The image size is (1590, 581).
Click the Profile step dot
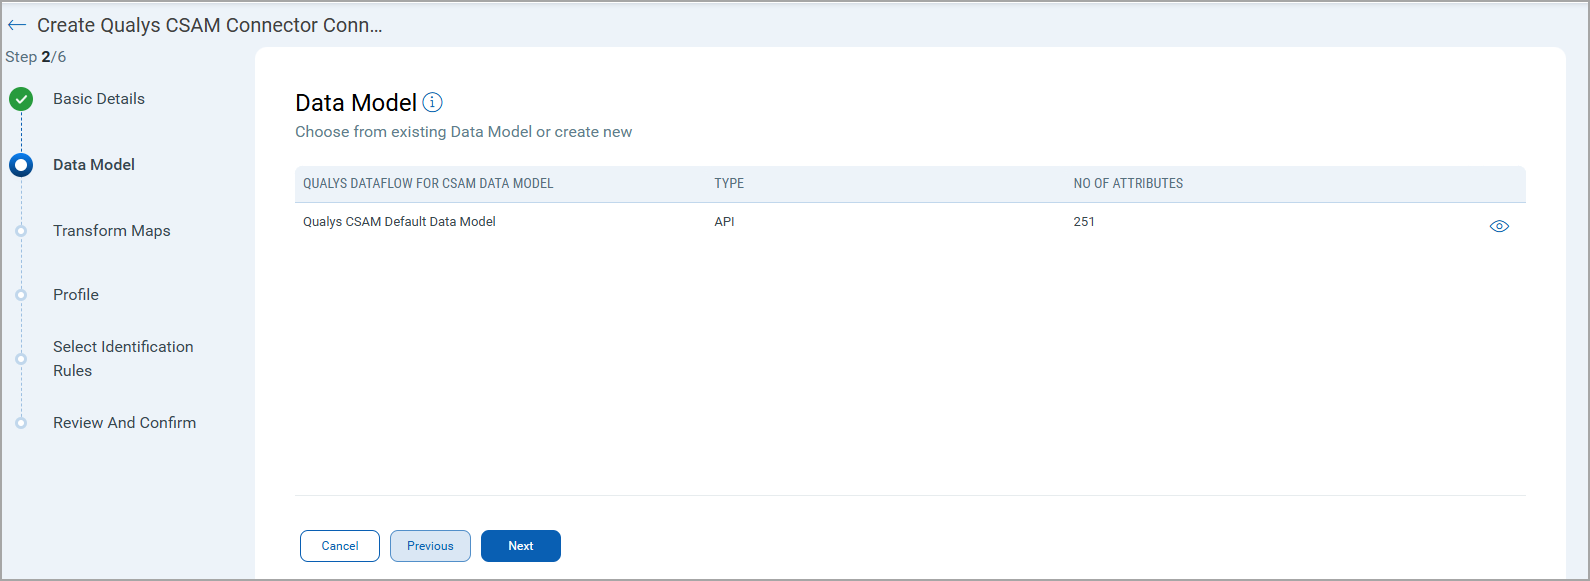click(x=21, y=295)
